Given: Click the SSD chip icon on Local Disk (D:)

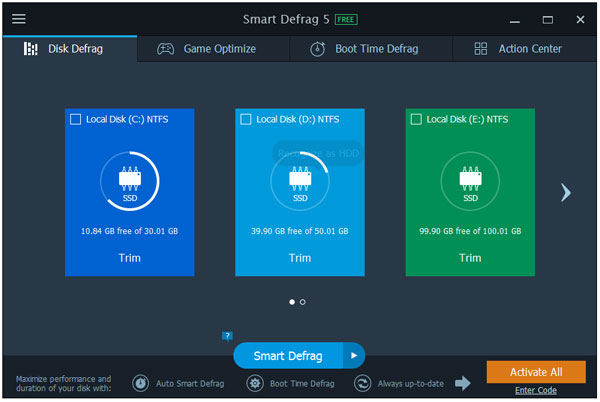Looking at the screenshot, I should pos(300,182).
